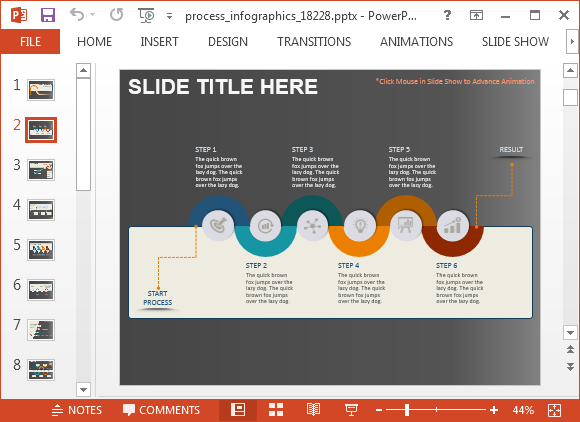Screen dimensions: 580x422
Task: Open the TRANSITIONS tab
Action: (x=314, y=41)
